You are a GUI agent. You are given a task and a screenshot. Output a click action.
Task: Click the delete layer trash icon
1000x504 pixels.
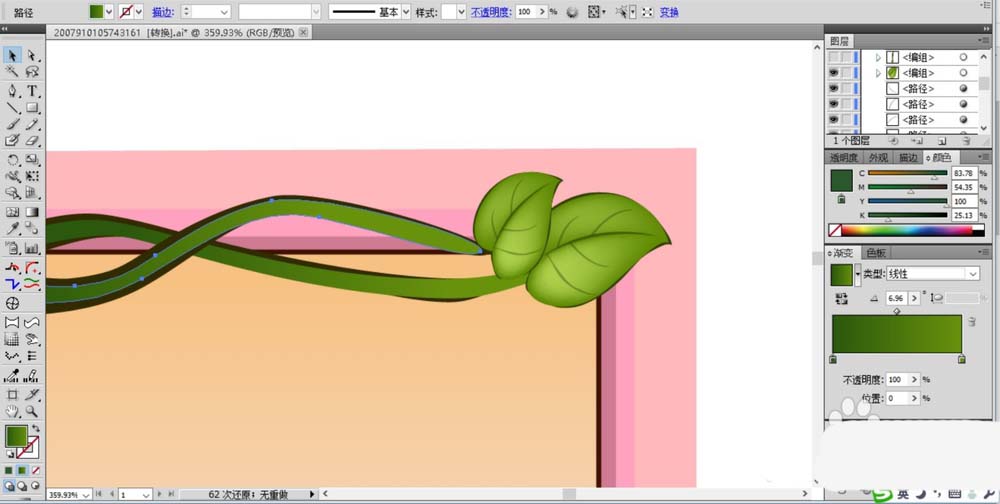point(965,141)
